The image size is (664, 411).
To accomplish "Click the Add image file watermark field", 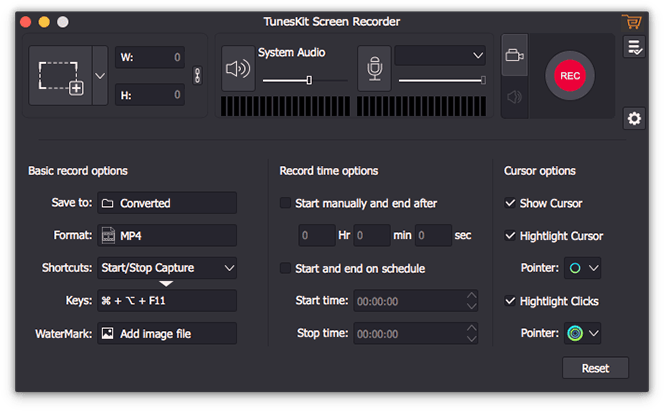I will (167, 334).
